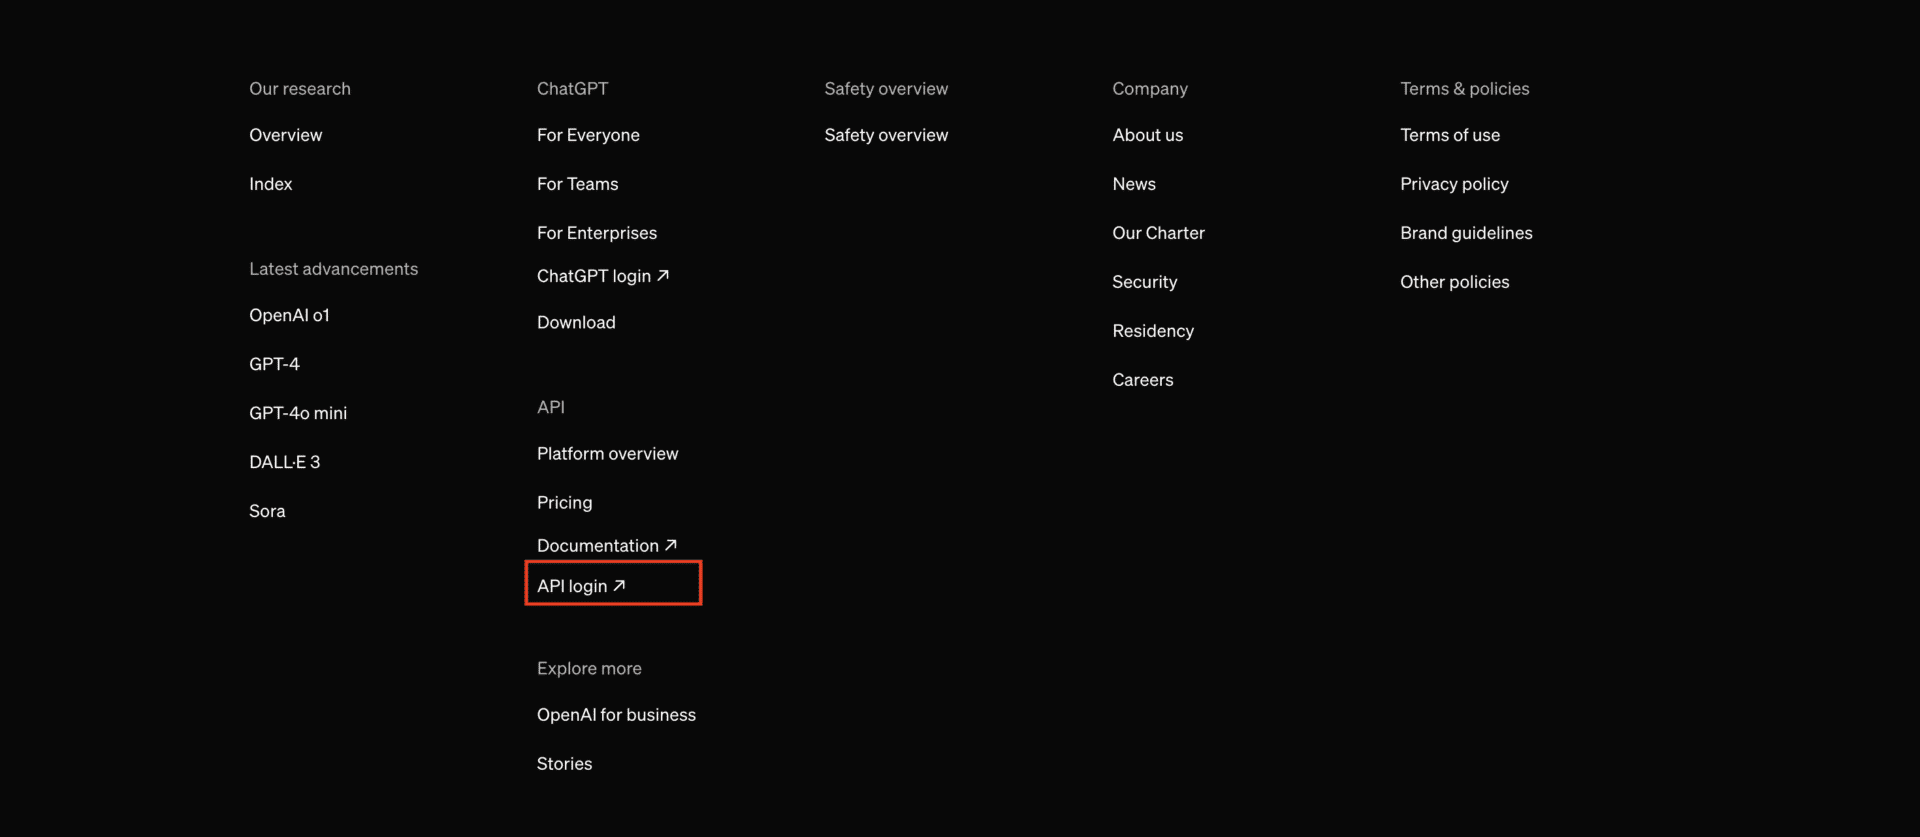Viewport: 1920px width, 837px height.
Task: Click the Documentation external link arrow icon
Action: (671, 545)
